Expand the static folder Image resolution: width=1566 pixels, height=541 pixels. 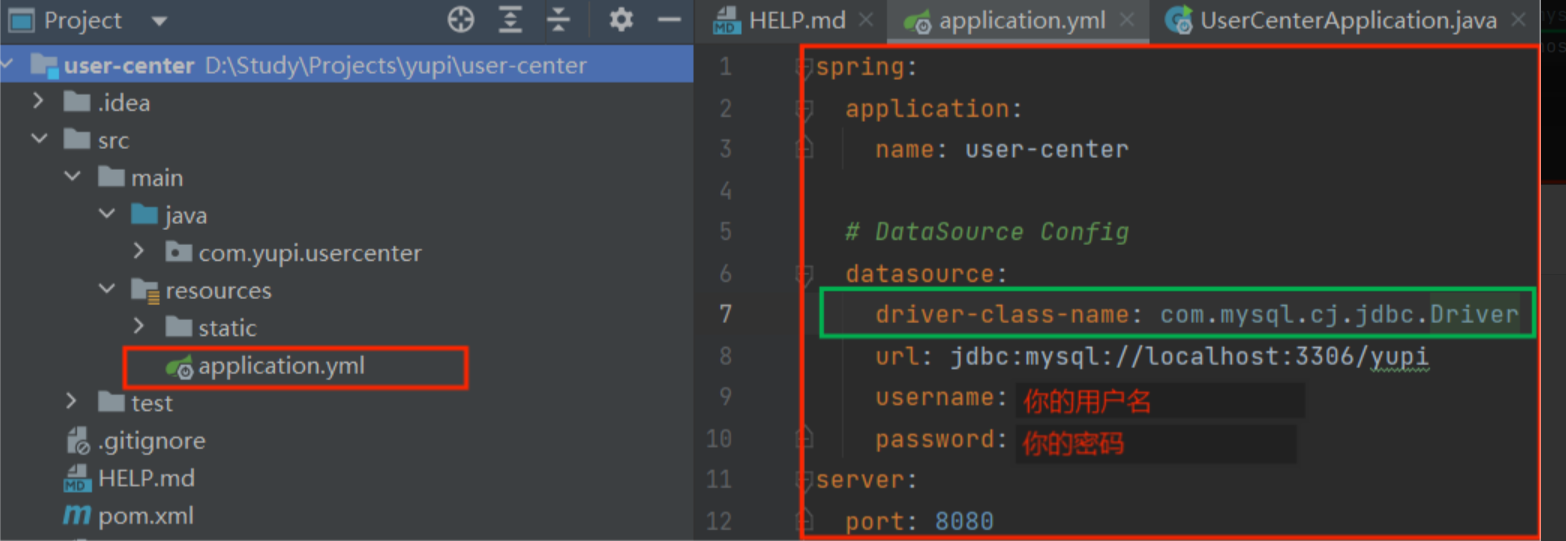click(x=139, y=327)
